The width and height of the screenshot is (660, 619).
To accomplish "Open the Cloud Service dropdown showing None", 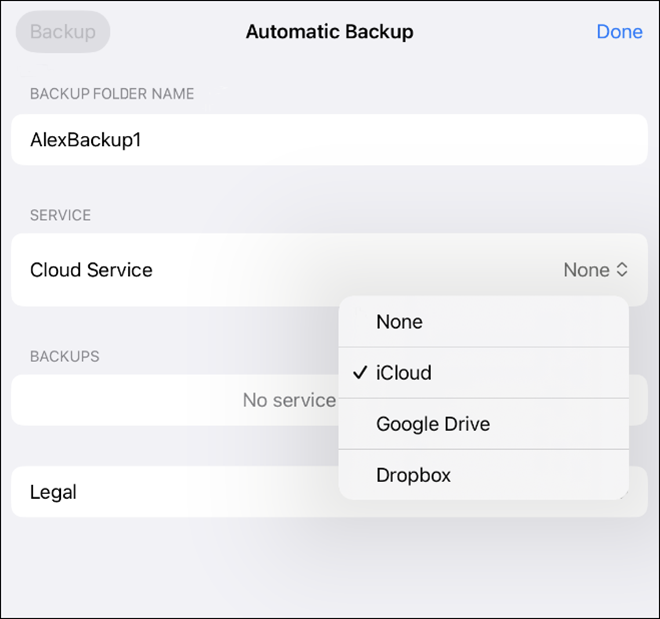I will point(595,270).
